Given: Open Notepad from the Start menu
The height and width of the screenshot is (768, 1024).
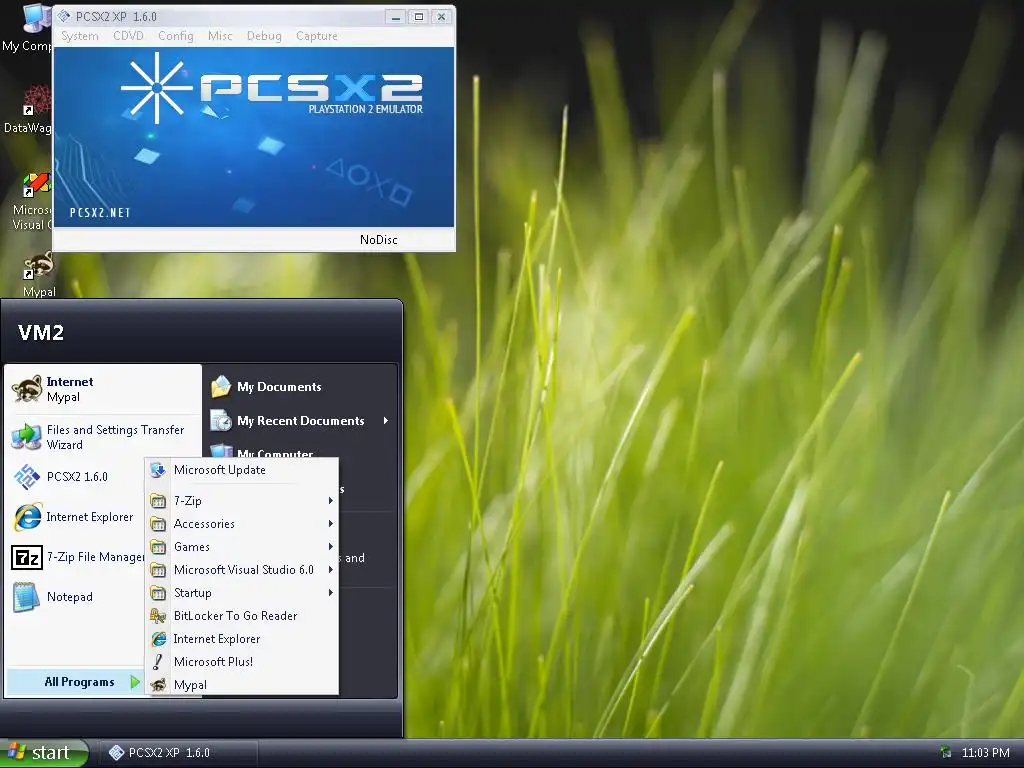Looking at the screenshot, I should point(75,597).
